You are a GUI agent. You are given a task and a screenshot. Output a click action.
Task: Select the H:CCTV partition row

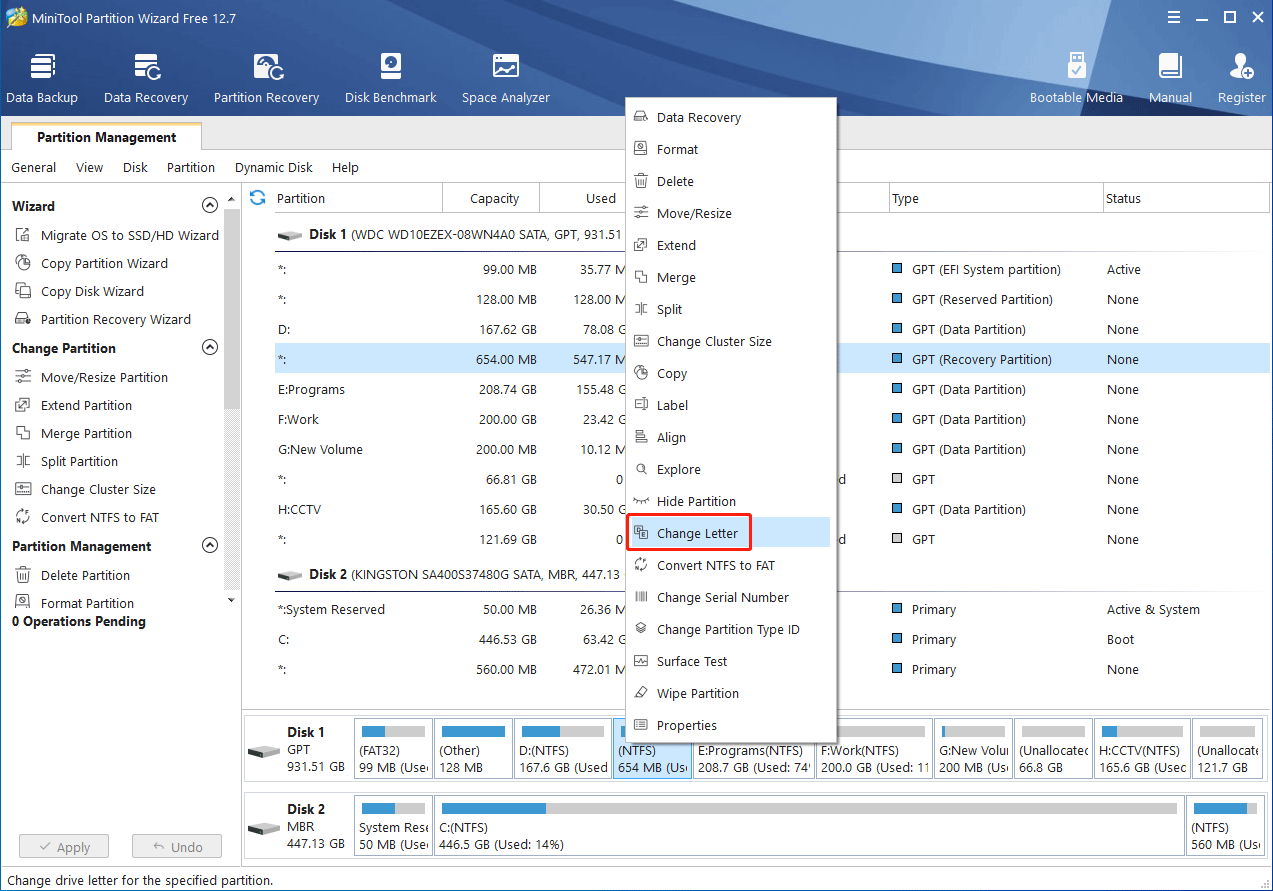(770, 509)
